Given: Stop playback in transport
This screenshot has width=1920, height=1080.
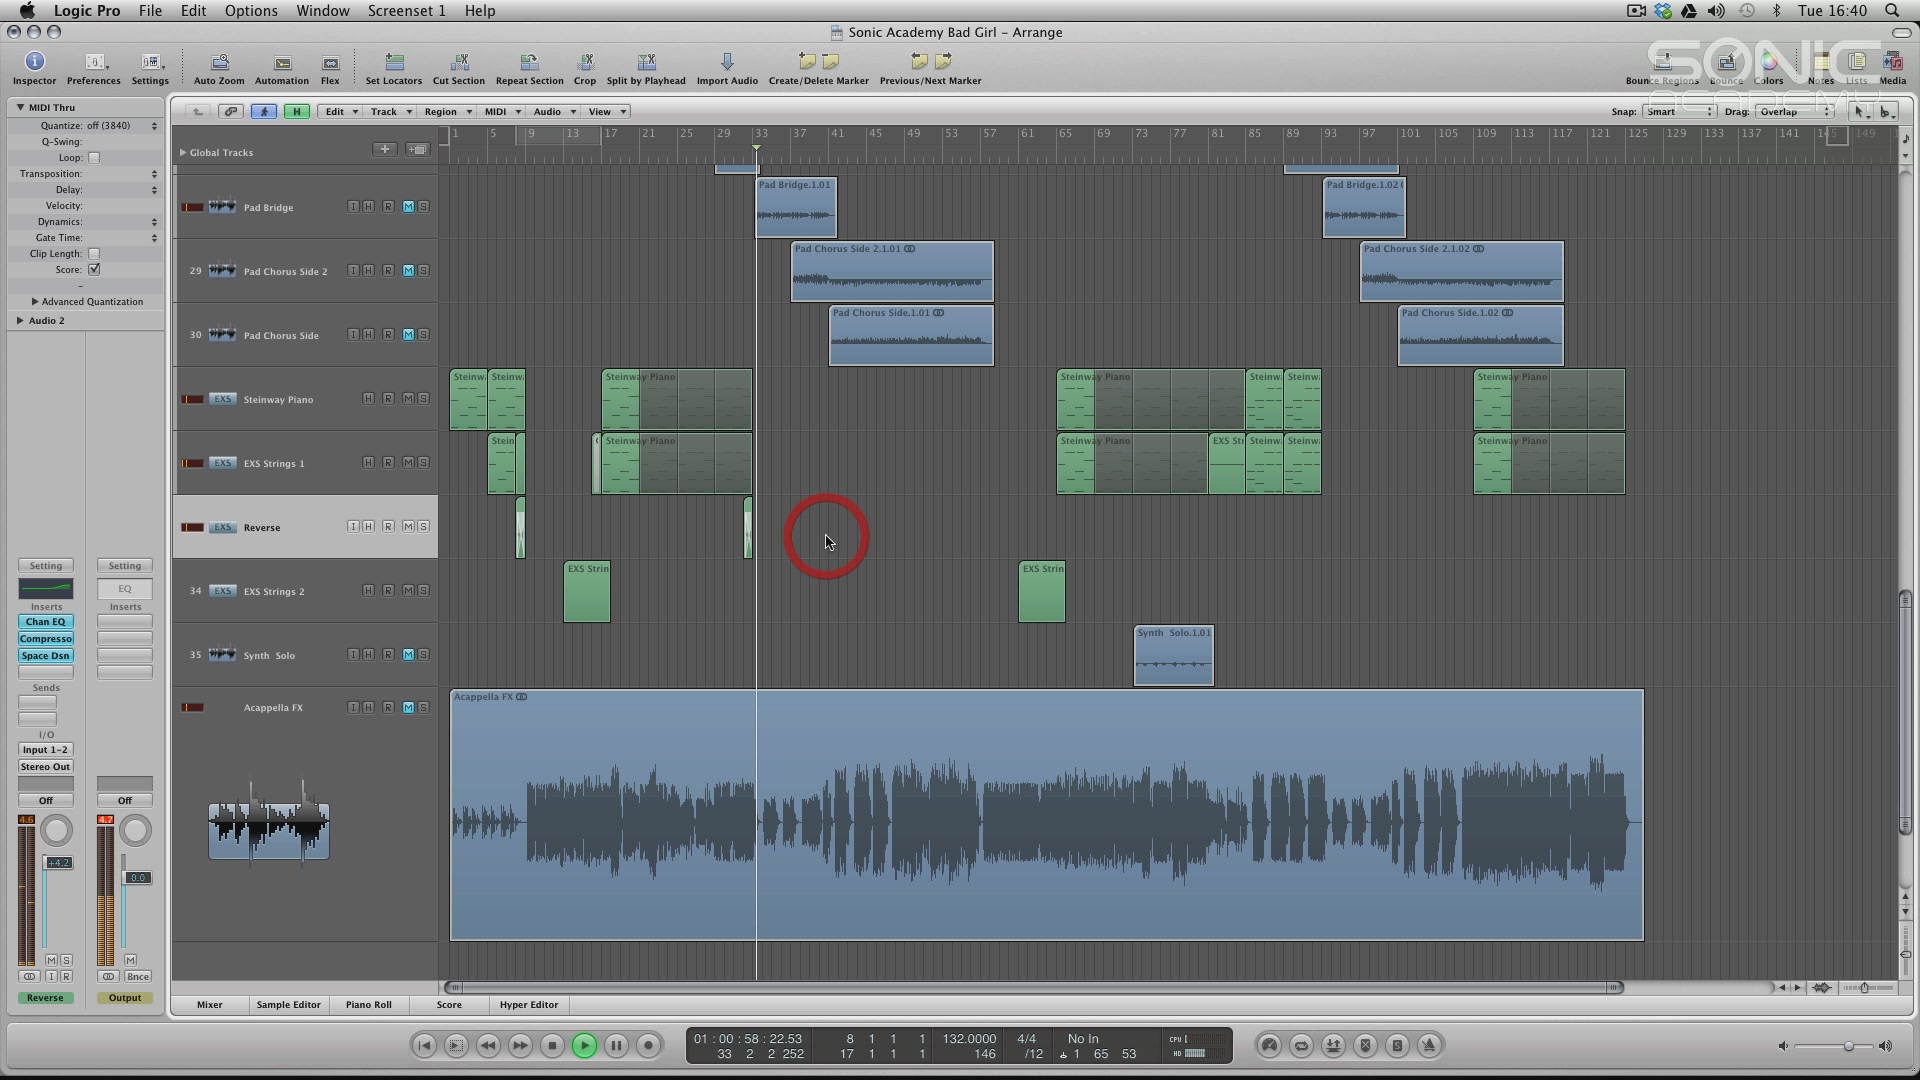Looking at the screenshot, I should 552,1045.
